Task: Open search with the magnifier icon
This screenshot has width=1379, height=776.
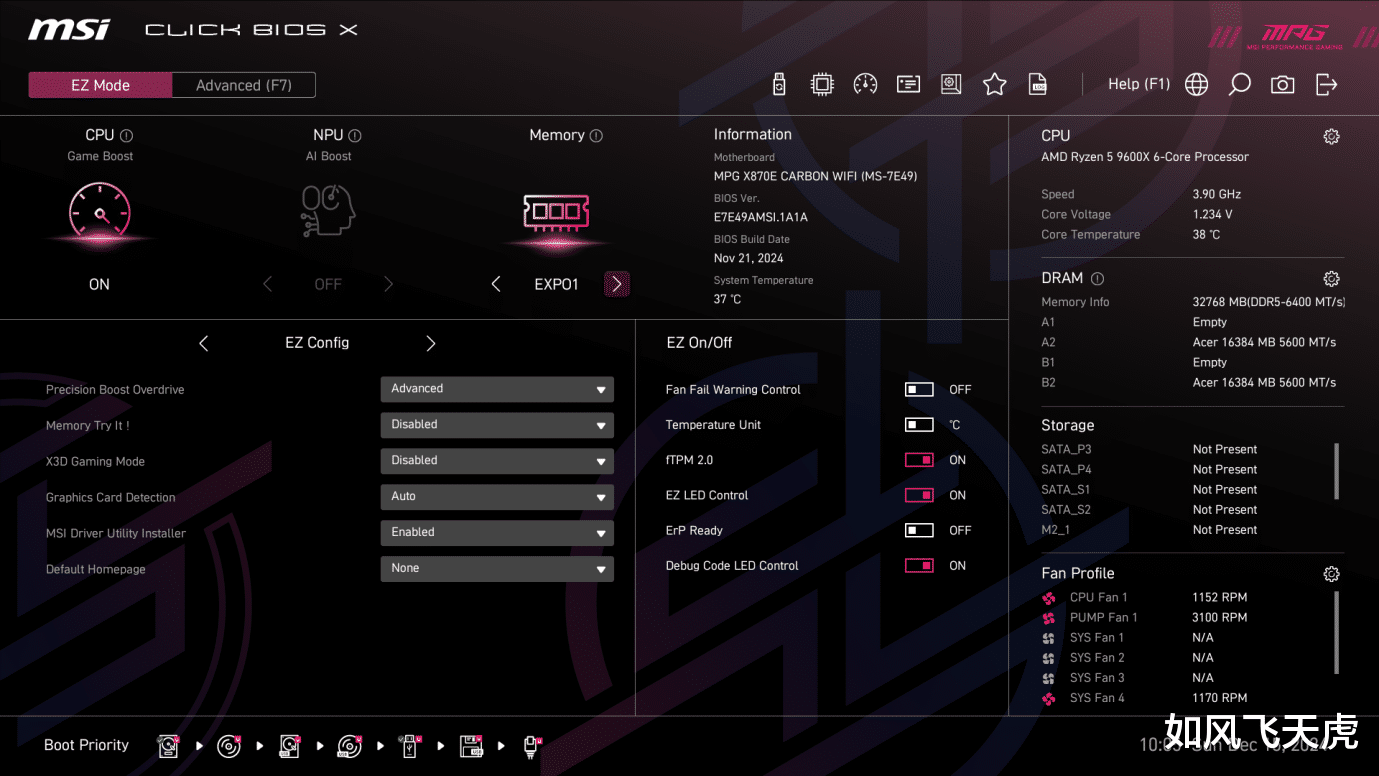Action: coord(1239,85)
